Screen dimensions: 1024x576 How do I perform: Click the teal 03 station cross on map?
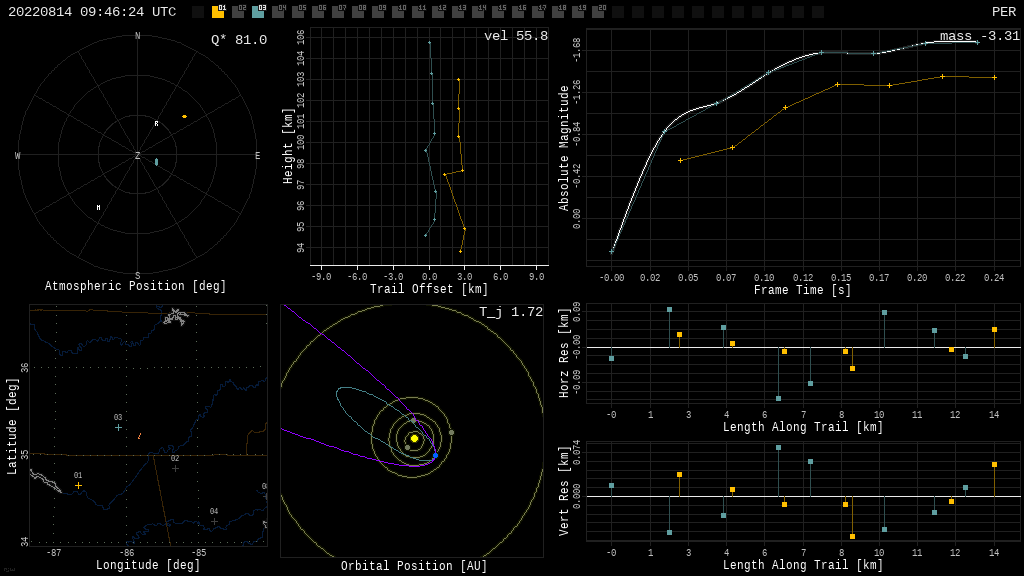point(118,427)
